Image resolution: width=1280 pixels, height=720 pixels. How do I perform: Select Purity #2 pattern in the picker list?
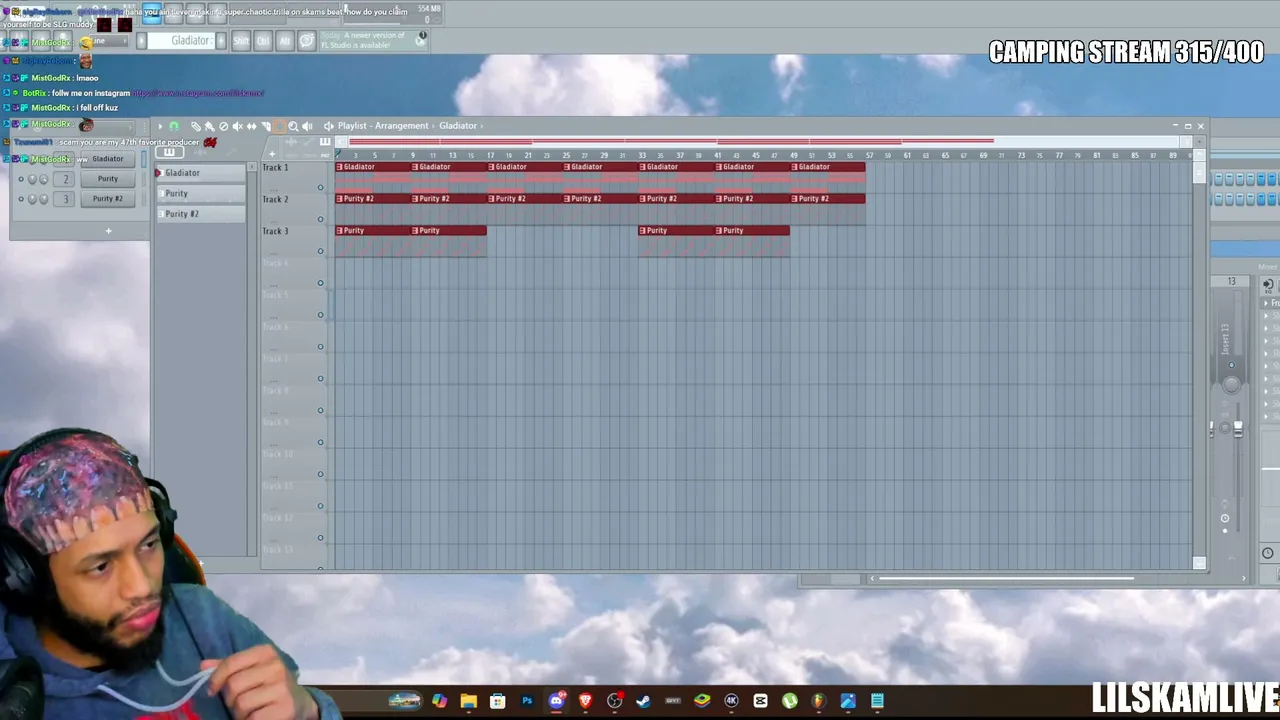coord(200,214)
